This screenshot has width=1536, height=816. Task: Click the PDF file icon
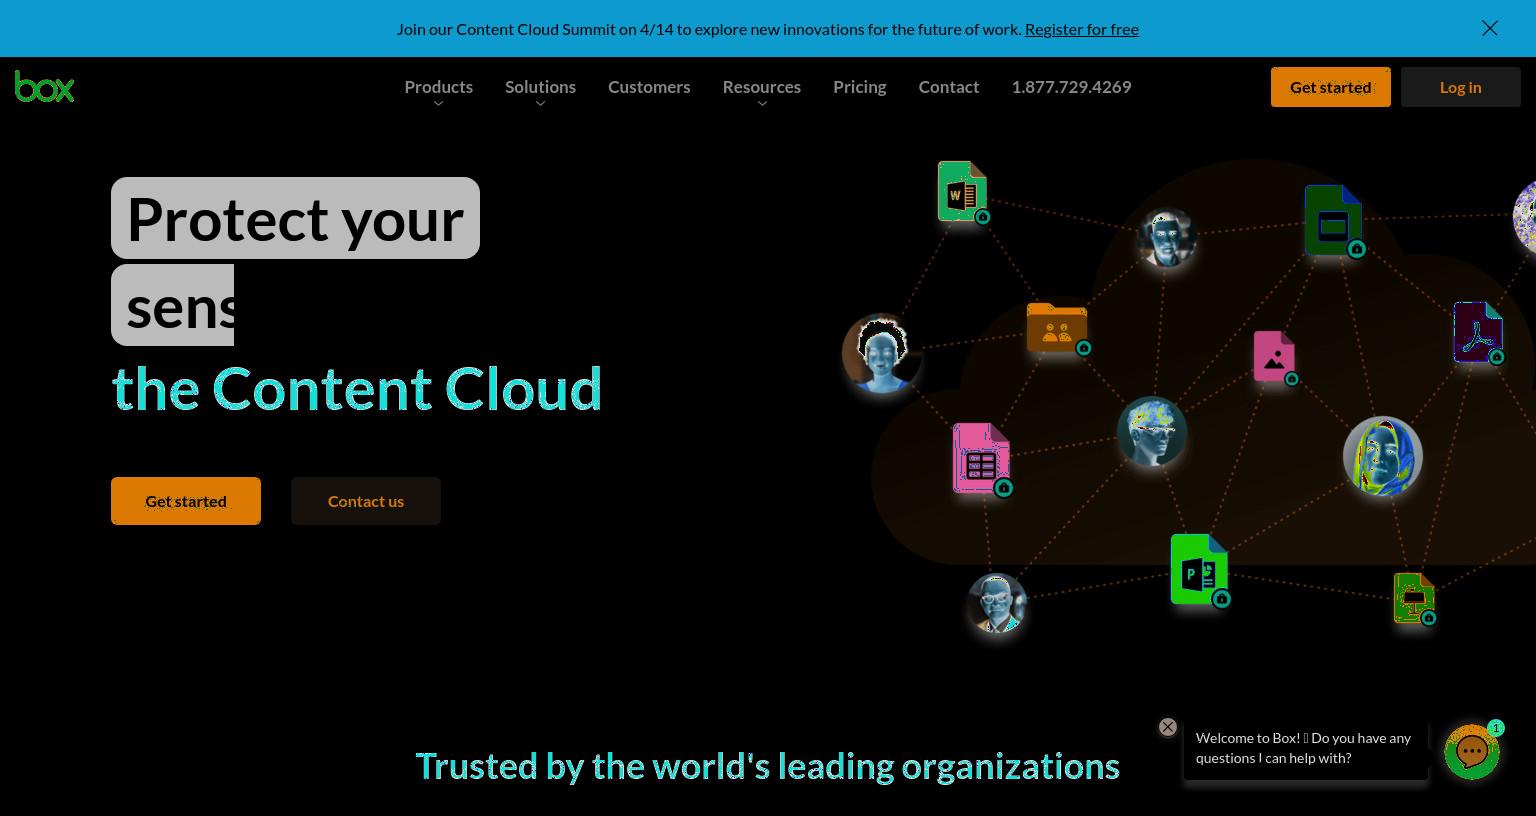(1478, 332)
